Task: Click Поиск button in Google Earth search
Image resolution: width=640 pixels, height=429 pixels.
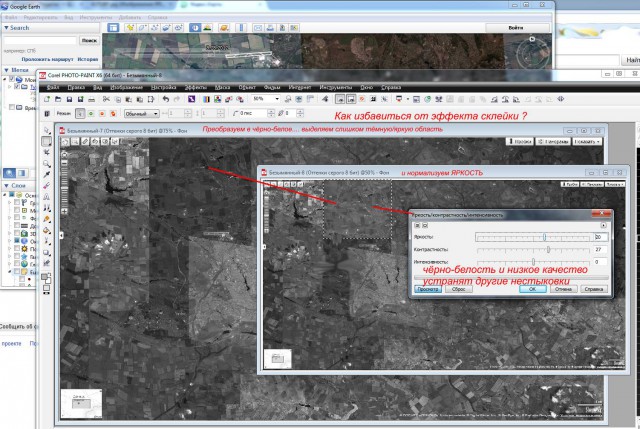Action: 89,40
